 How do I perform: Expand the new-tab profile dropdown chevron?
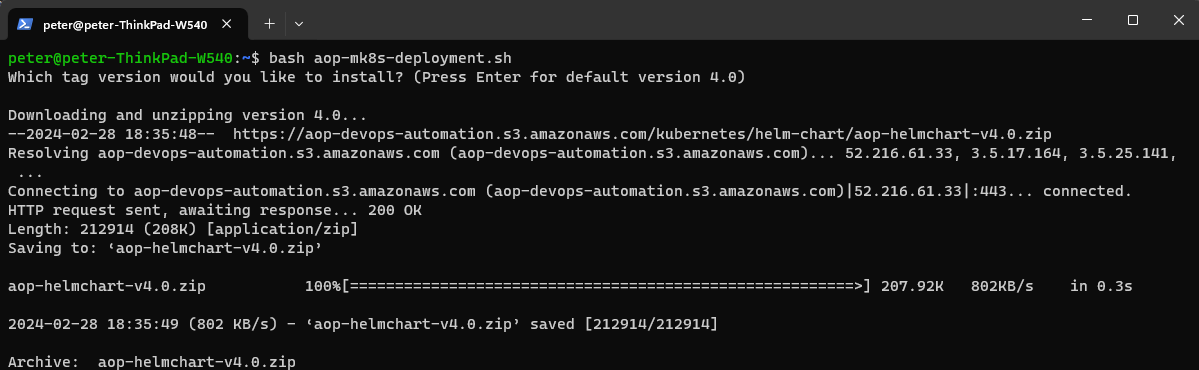click(299, 24)
